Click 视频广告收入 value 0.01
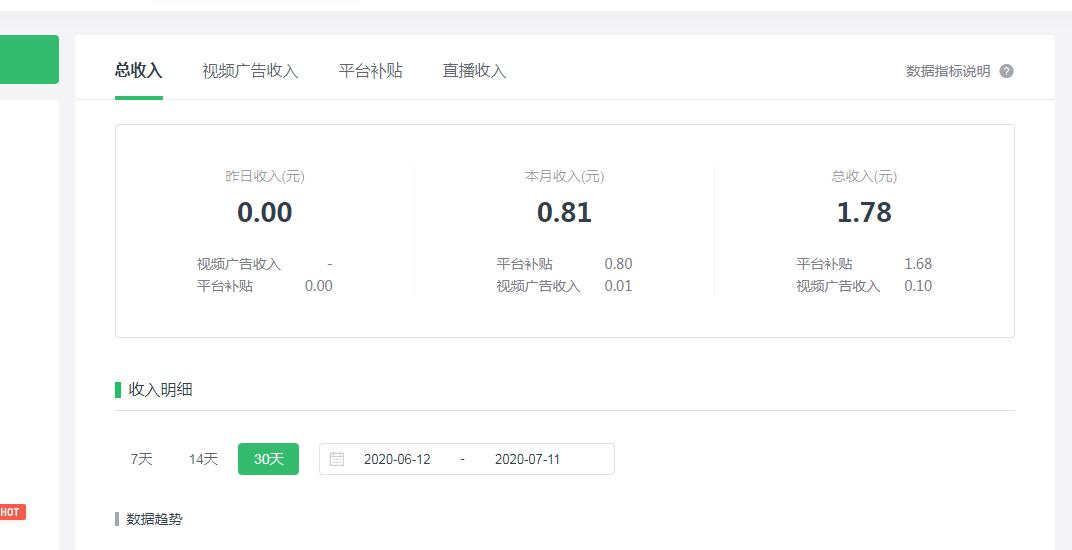Screen dimensions: 1072x550 [618, 286]
